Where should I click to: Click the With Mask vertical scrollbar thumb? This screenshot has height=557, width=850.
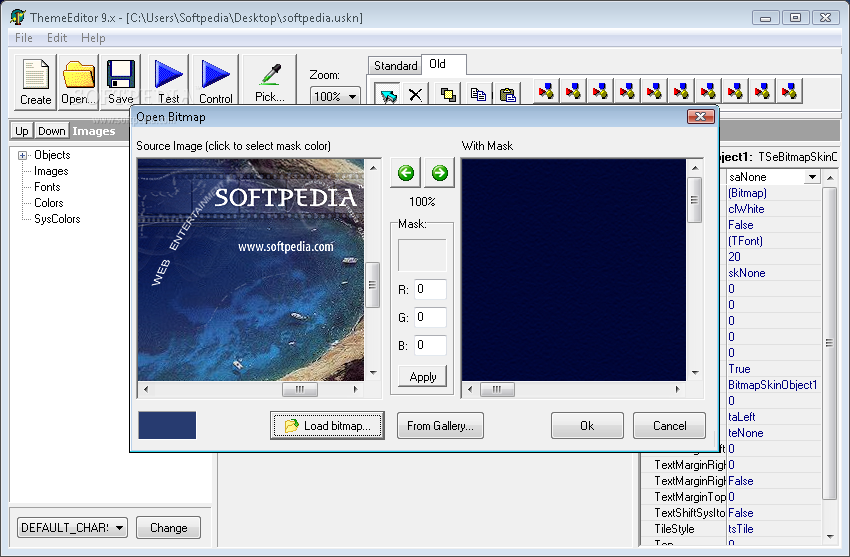[695, 200]
